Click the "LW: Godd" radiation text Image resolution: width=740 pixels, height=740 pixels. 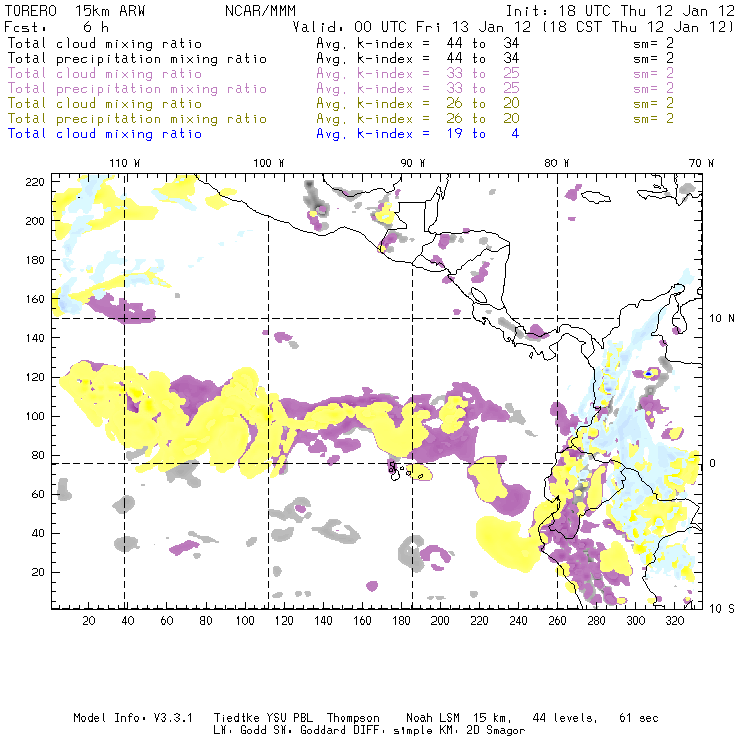tap(240, 731)
